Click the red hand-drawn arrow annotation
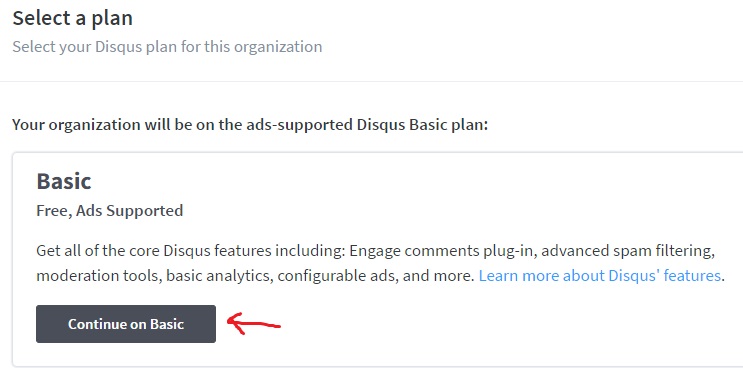The image size is (743, 368). [x=254, y=323]
